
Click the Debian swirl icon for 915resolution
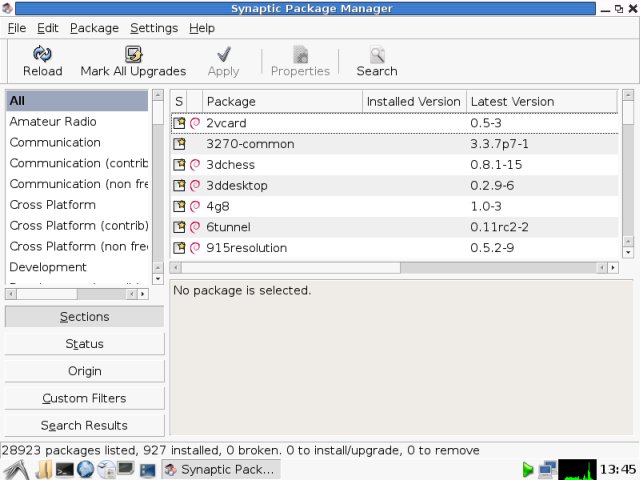point(195,248)
